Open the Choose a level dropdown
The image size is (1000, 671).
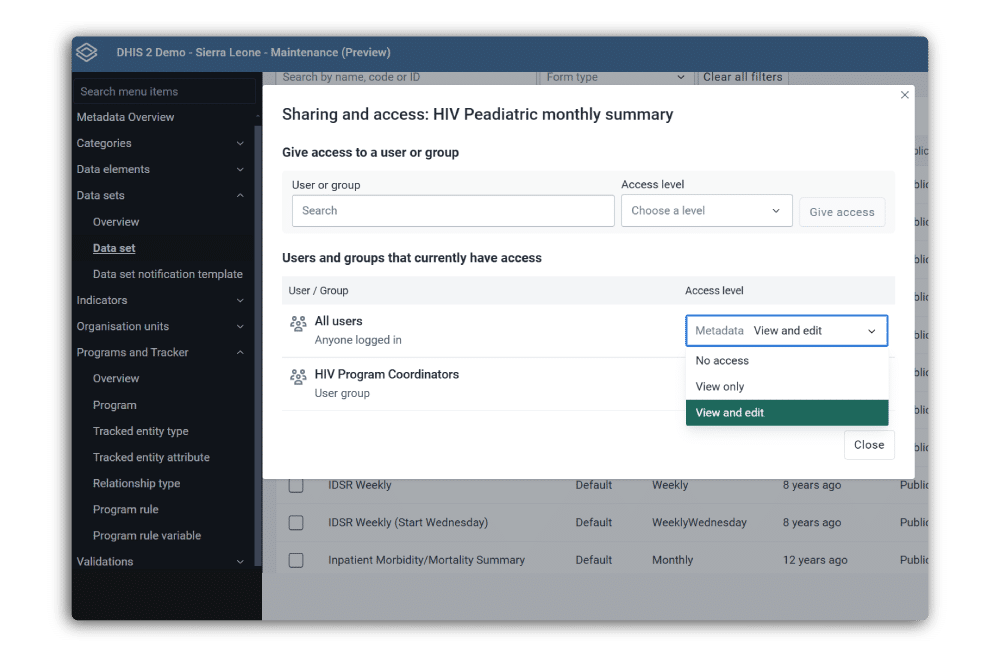706,211
